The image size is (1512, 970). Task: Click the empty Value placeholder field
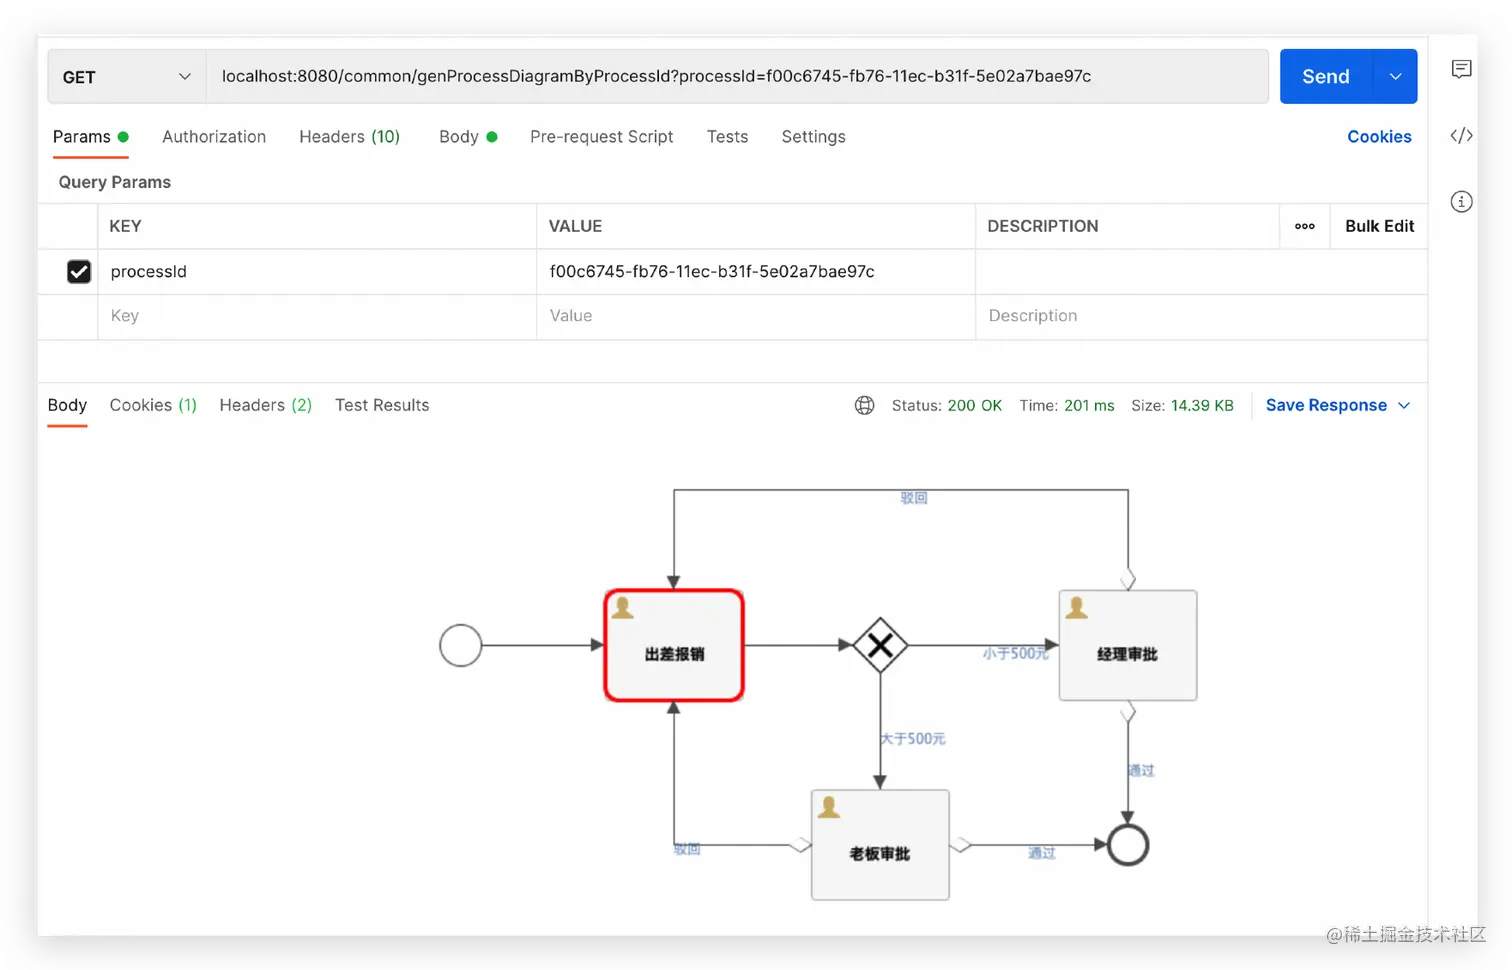755,316
